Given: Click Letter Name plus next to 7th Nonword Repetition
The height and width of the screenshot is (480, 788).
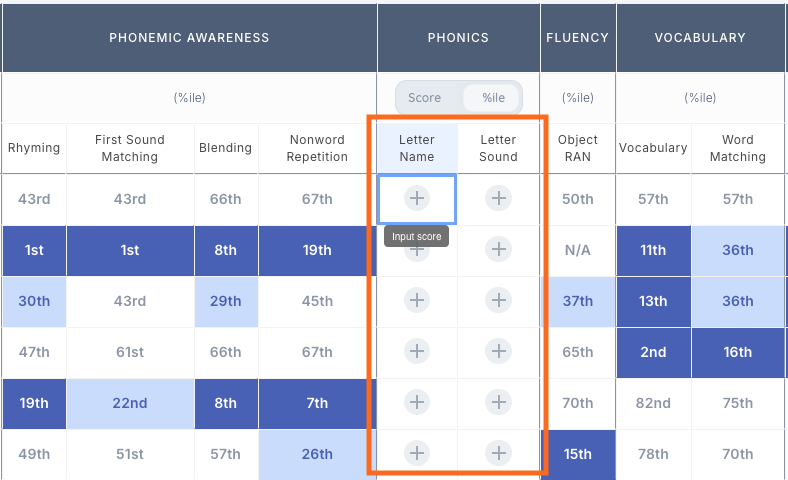Looking at the screenshot, I should click(417, 403).
